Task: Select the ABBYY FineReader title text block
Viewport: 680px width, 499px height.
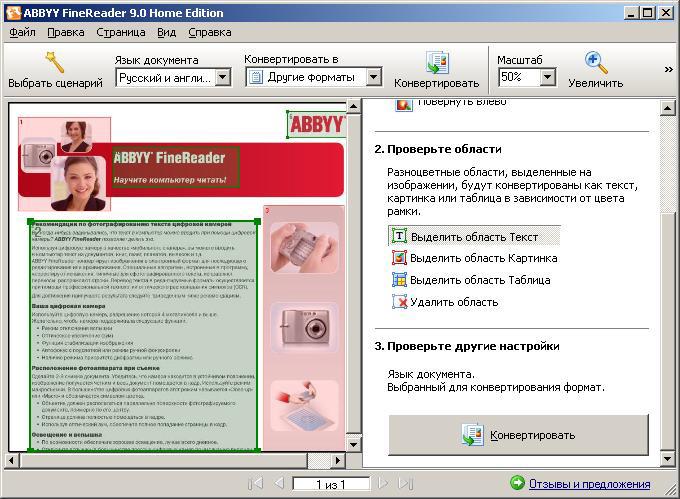Action: tap(176, 167)
